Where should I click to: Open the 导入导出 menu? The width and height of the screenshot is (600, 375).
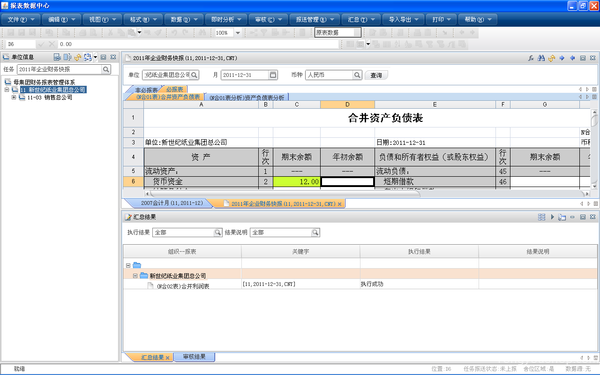[403, 19]
